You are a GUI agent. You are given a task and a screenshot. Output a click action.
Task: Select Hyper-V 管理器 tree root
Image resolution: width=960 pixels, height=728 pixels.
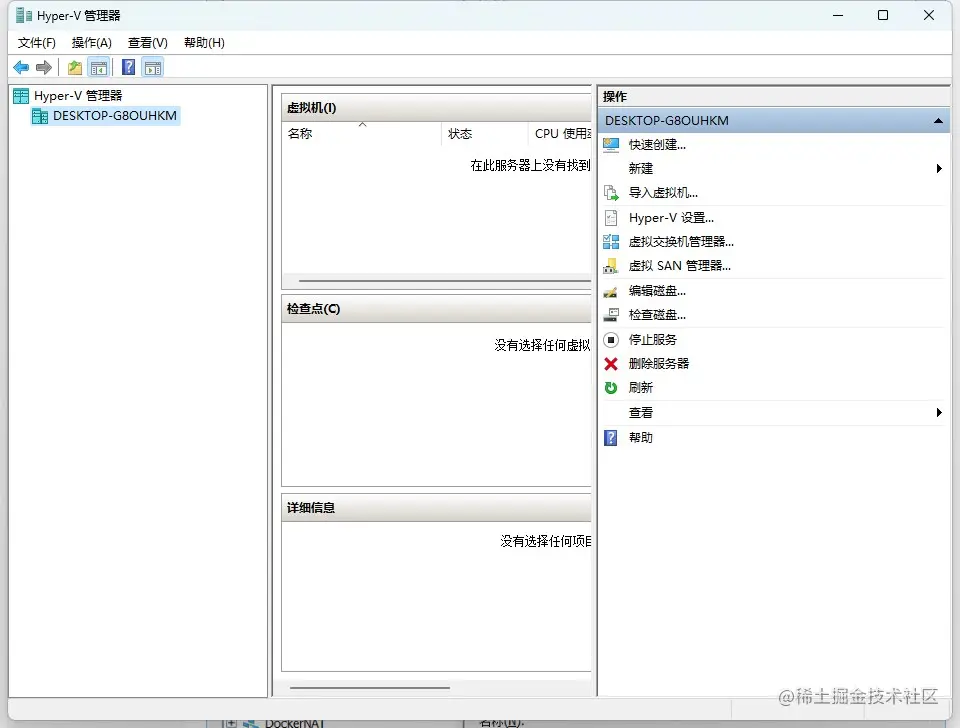pyautogui.click(x=78, y=96)
